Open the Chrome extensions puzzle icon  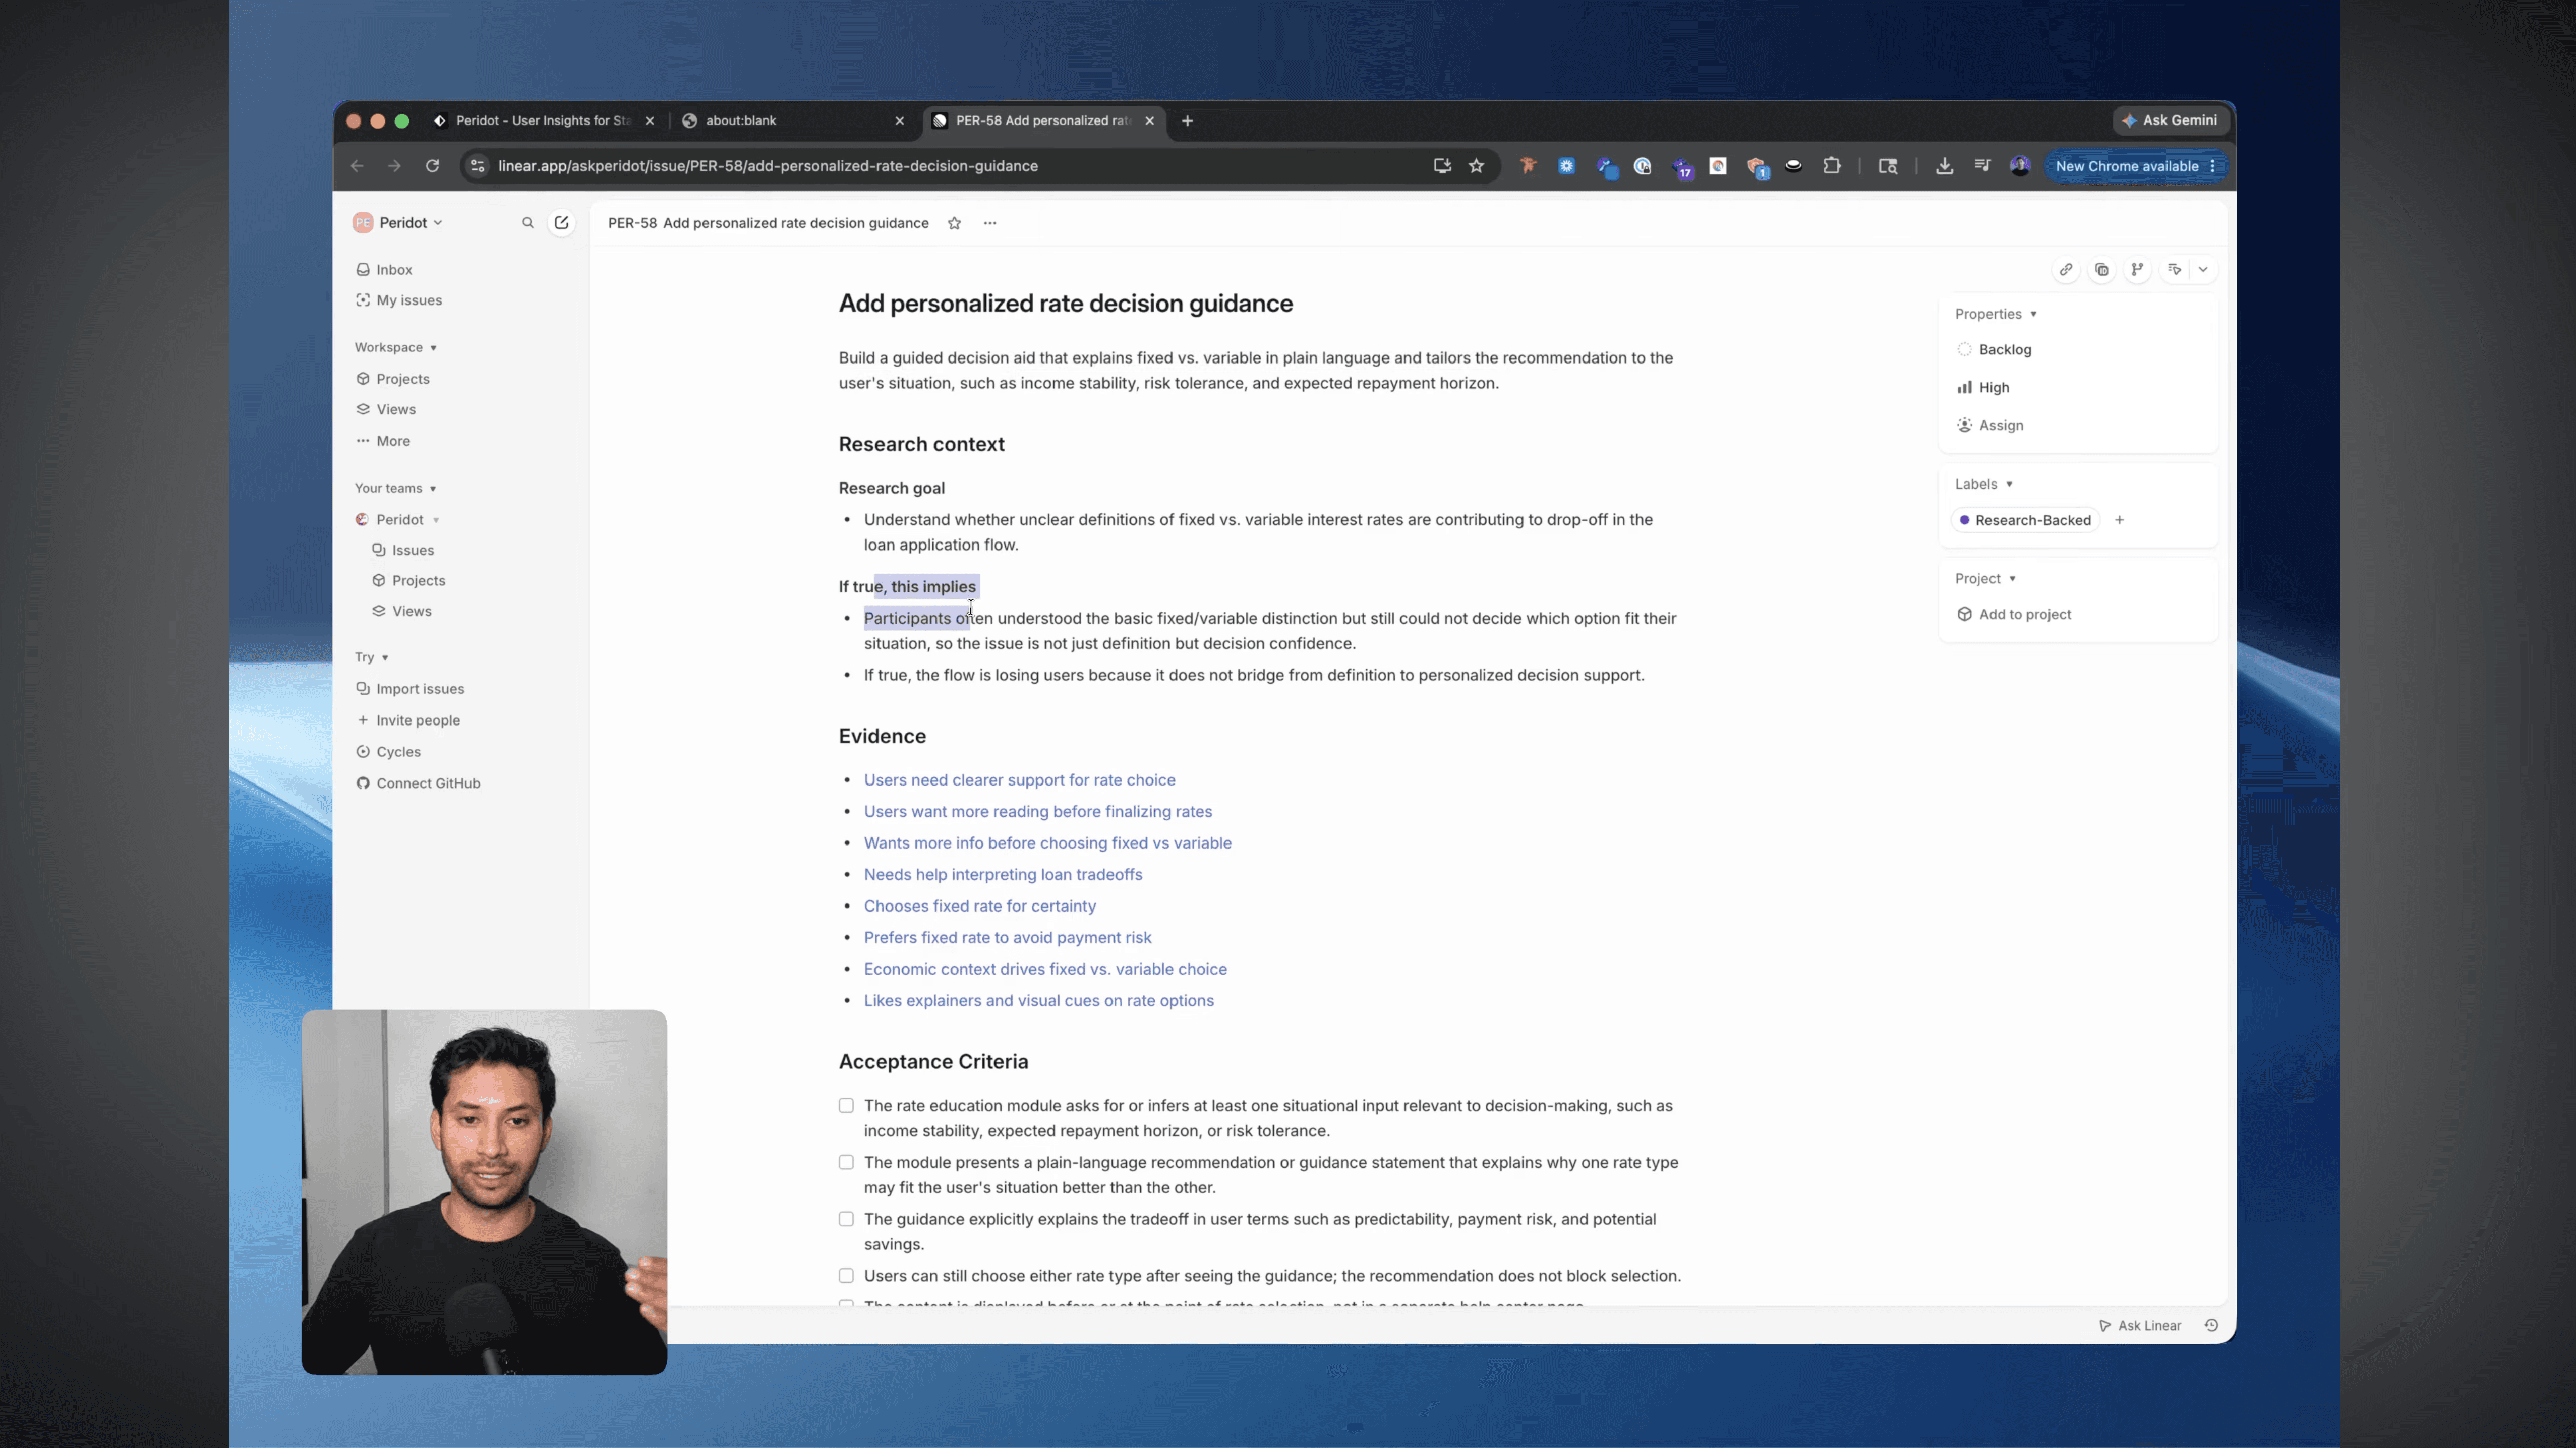click(1831, 166)
